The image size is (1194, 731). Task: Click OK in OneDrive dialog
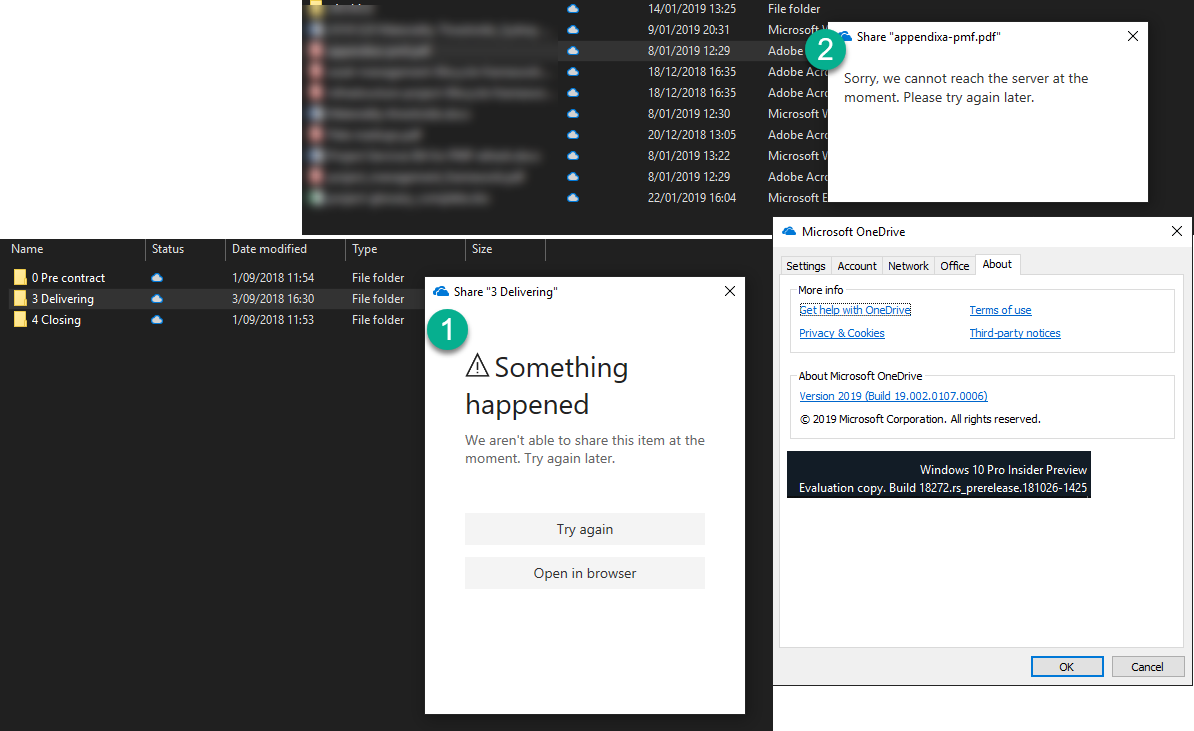point(1067,666)
